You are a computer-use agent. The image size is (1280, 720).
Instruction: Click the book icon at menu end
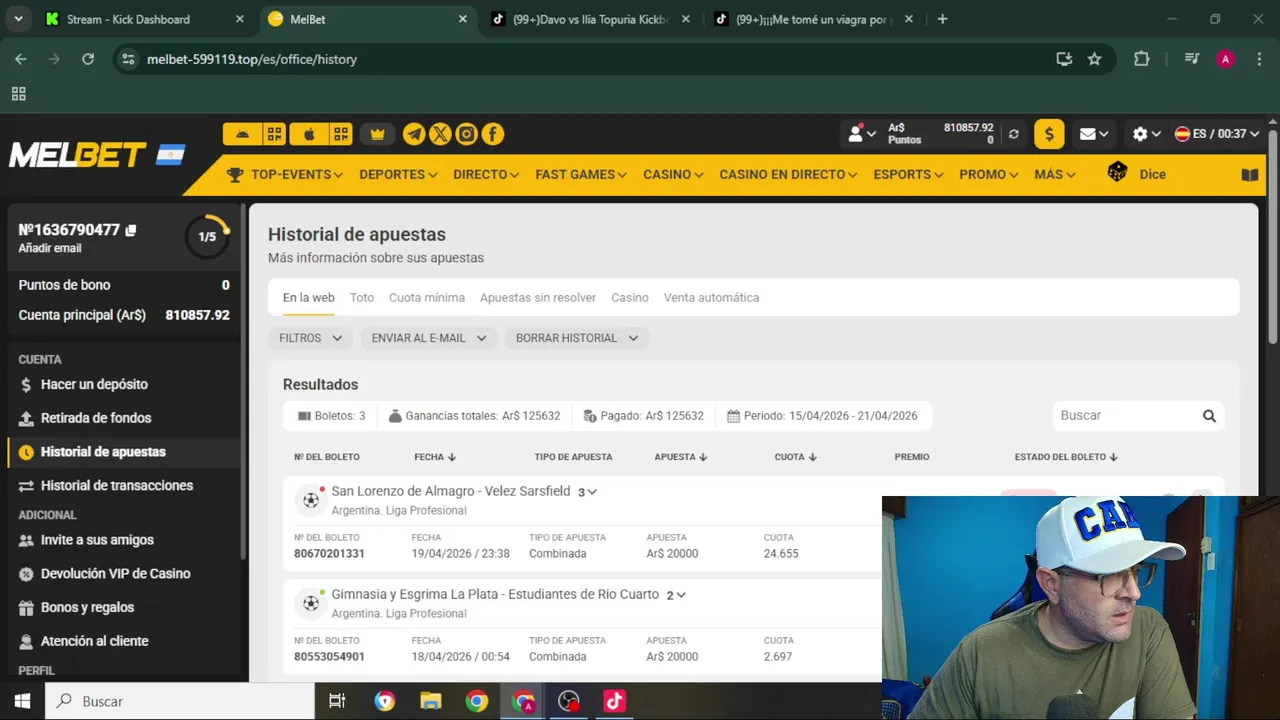1250,174
